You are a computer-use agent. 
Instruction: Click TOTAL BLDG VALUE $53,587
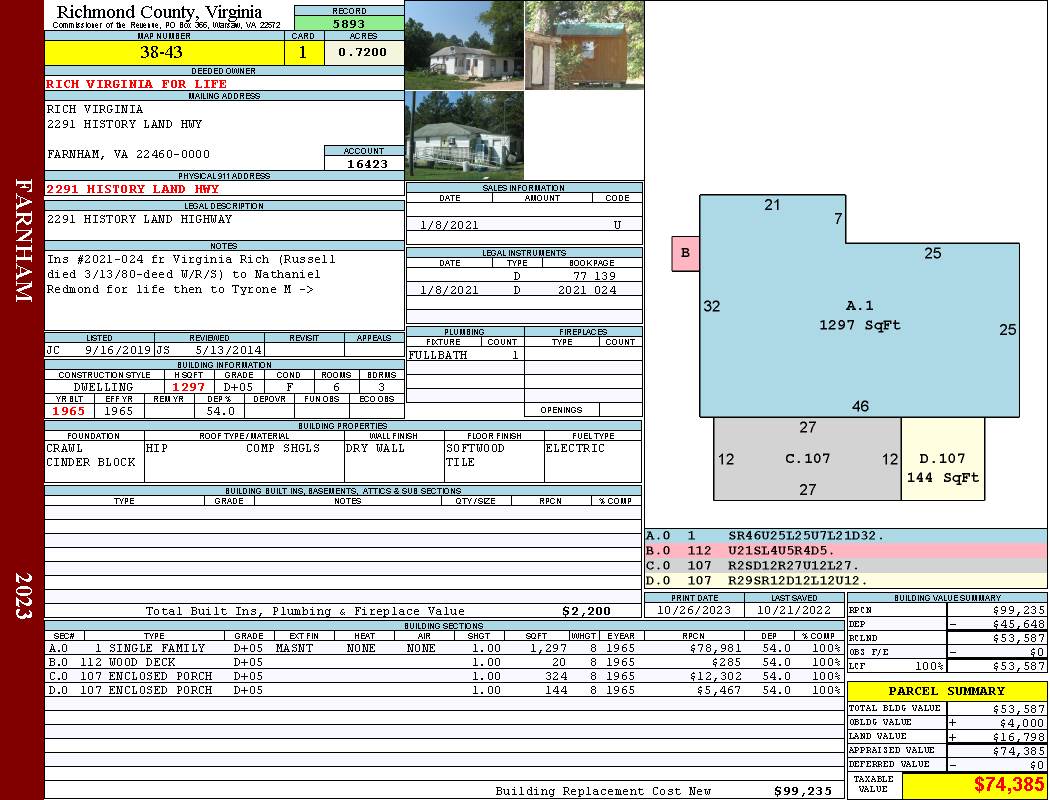(x=1019, y=708)
